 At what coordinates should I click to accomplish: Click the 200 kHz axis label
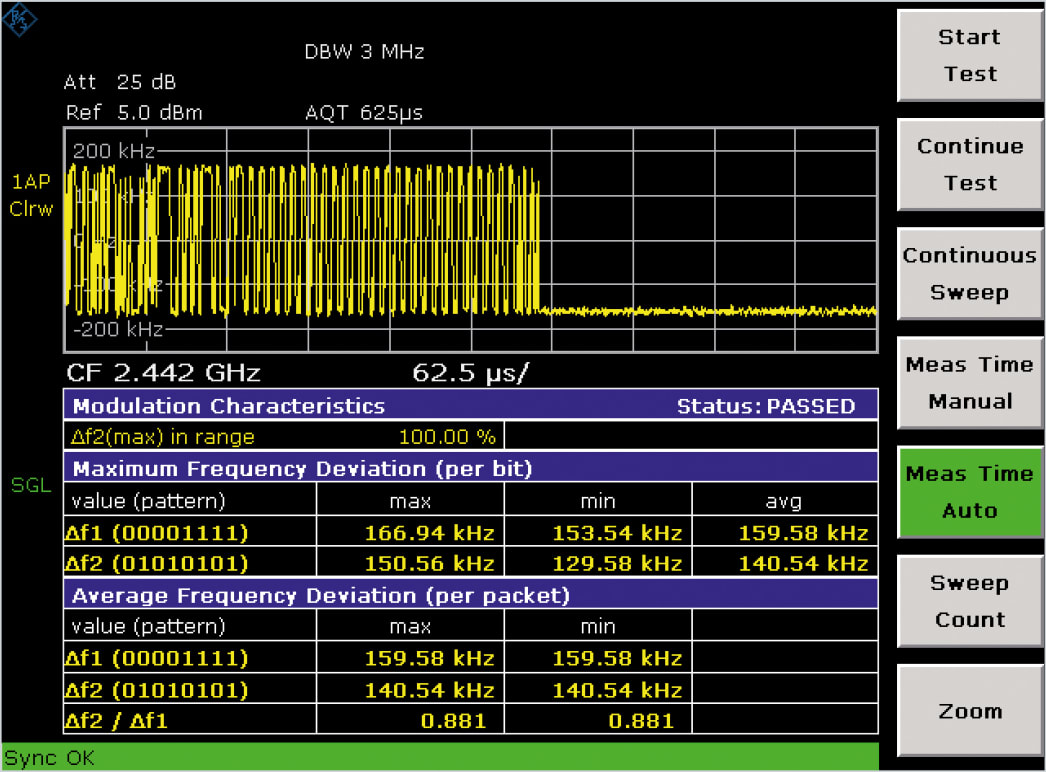pos(113,151)
